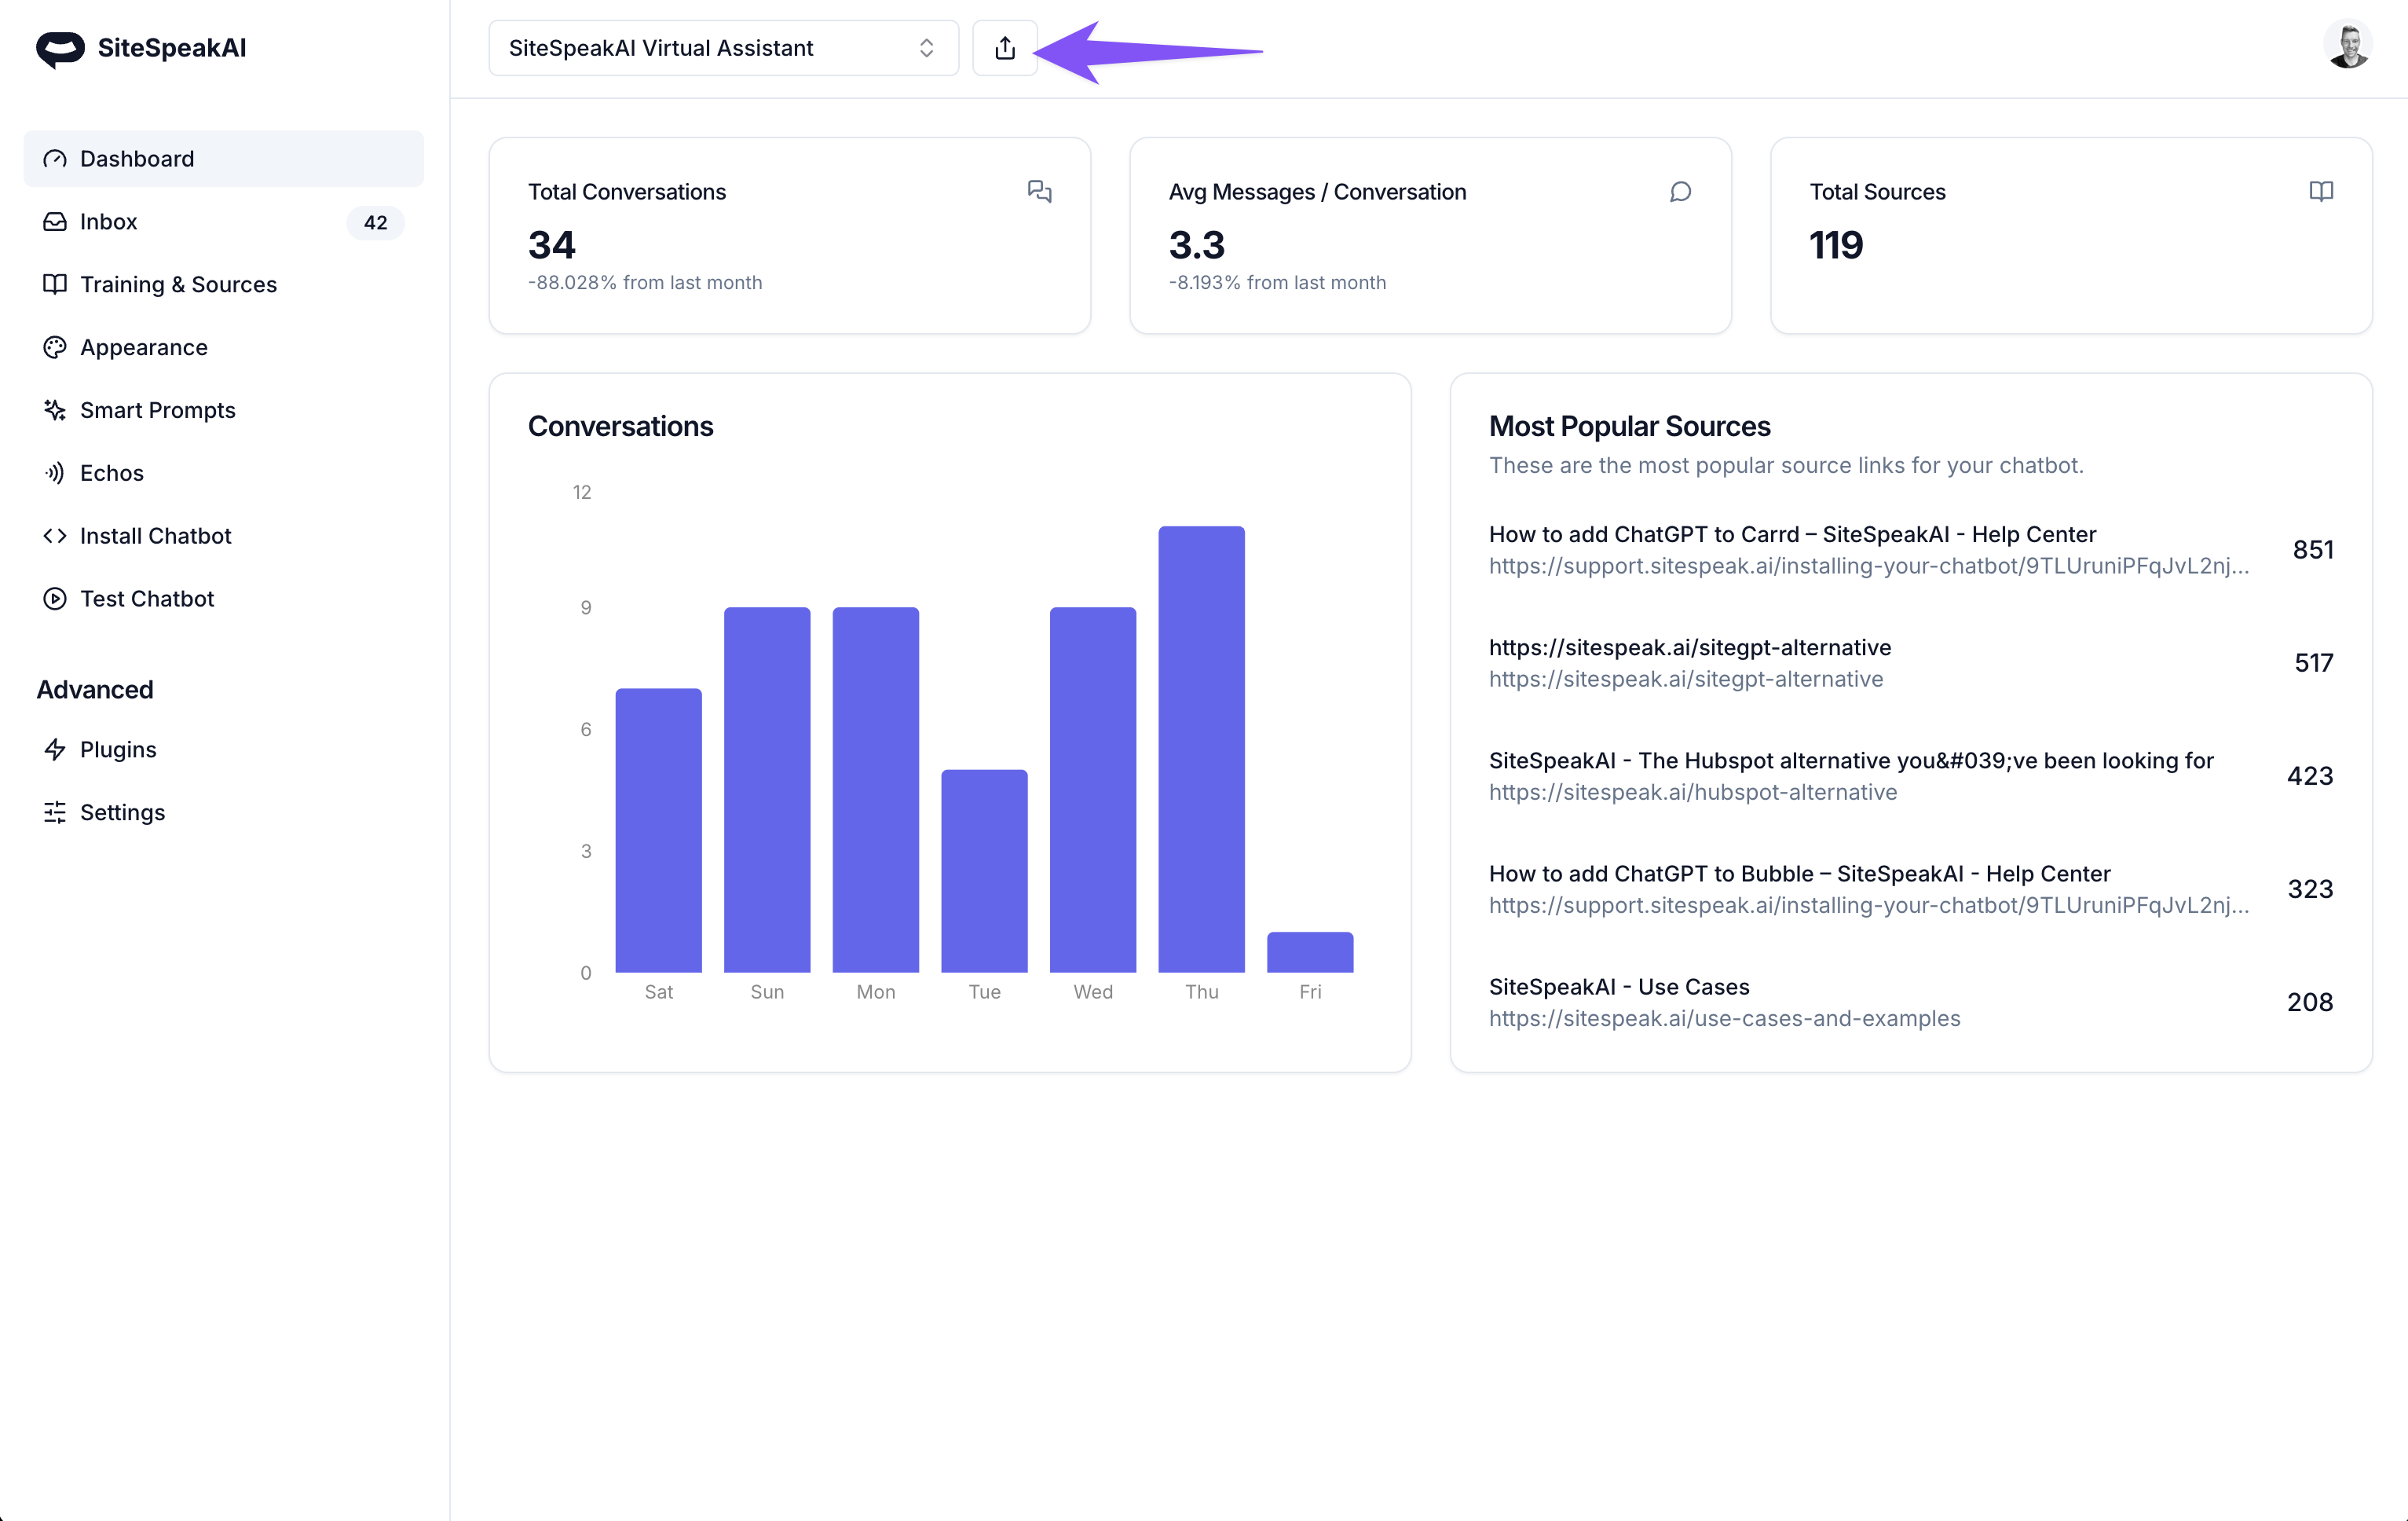Click the SiteSpeakAI logo icon
This screenshot has height=1521, width=2408.
point(60,48)
